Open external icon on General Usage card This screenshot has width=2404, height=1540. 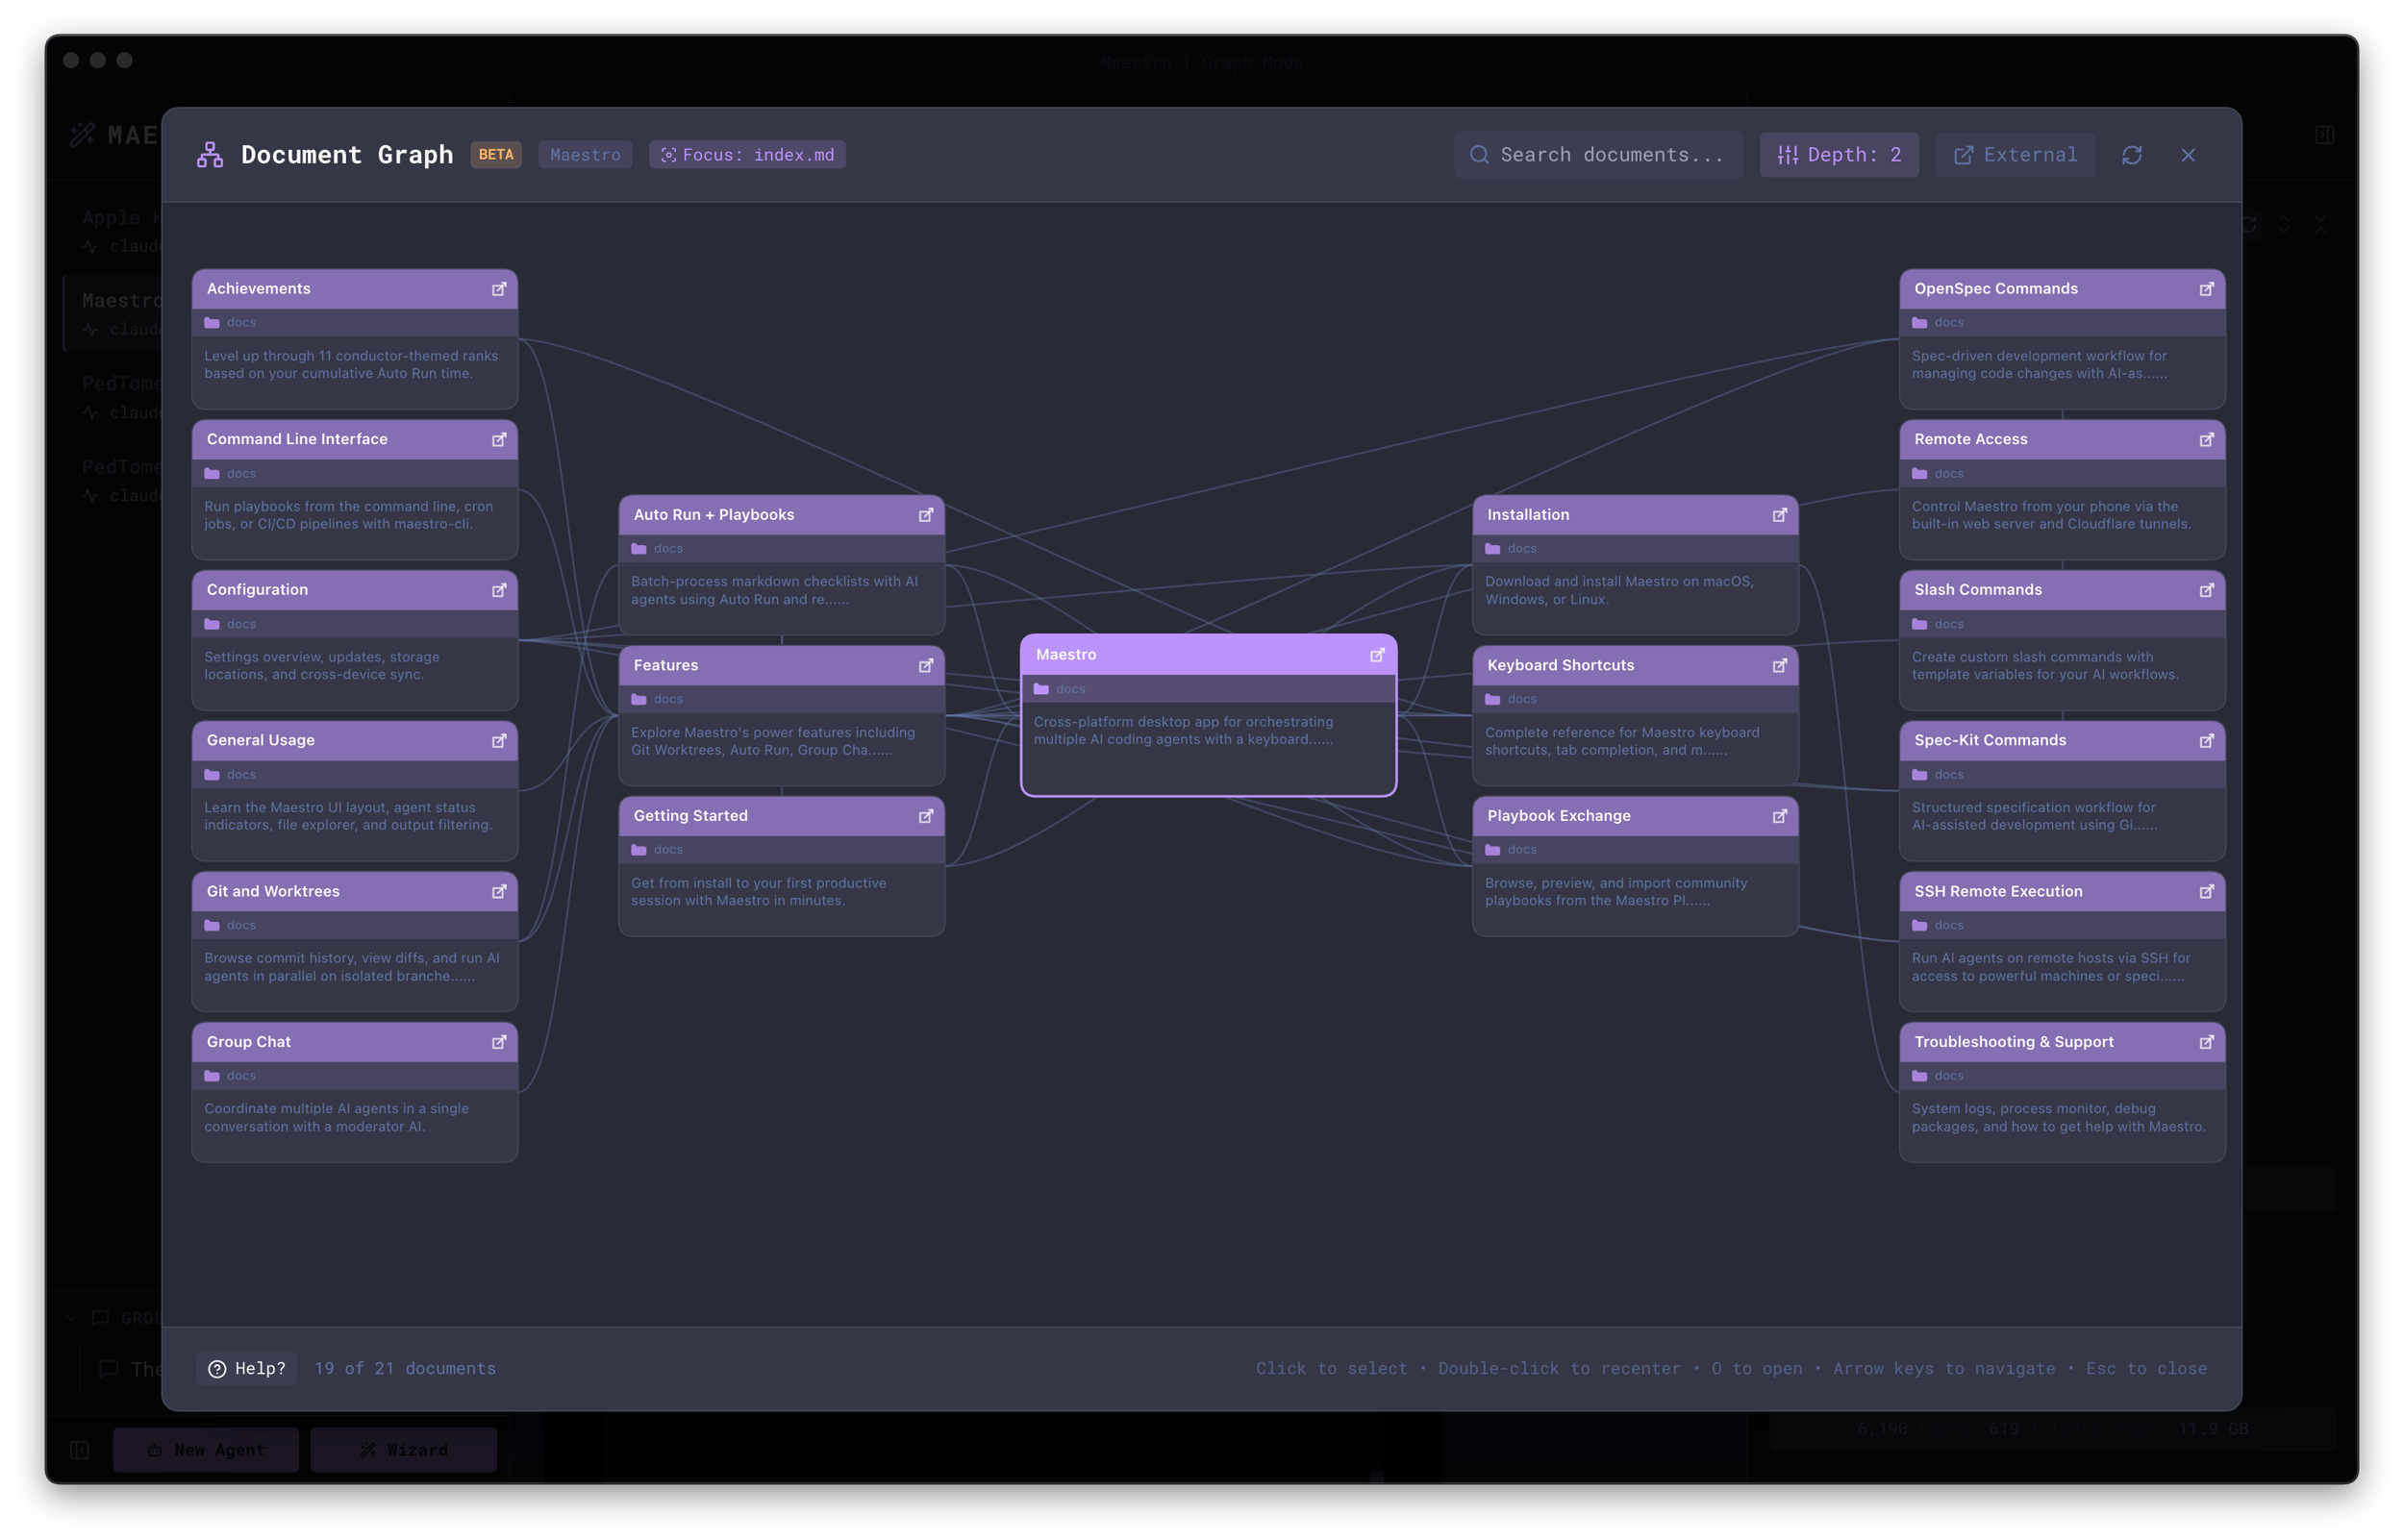[x=499, y=741]
